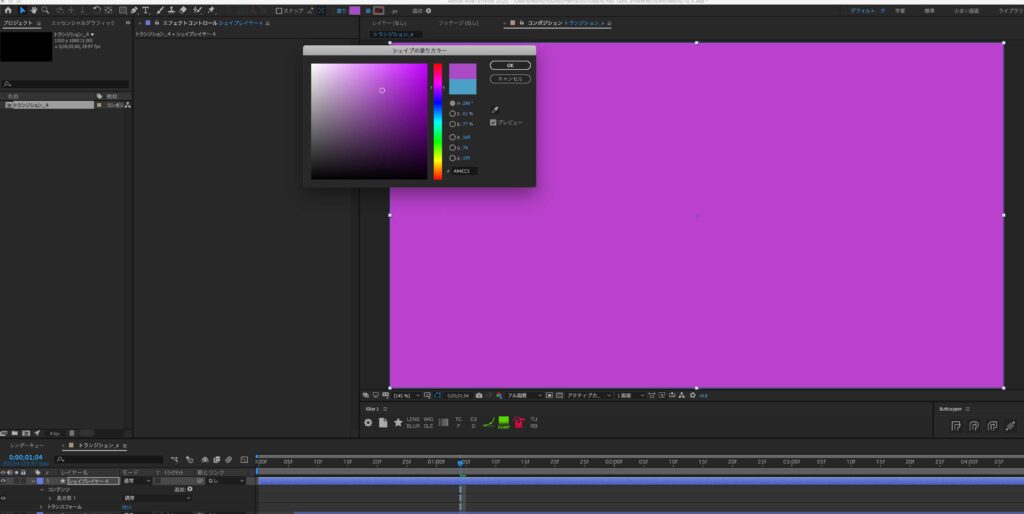Choose the Pen tool
This screenshot has height=514, width=1024.
tap(134, 10)
